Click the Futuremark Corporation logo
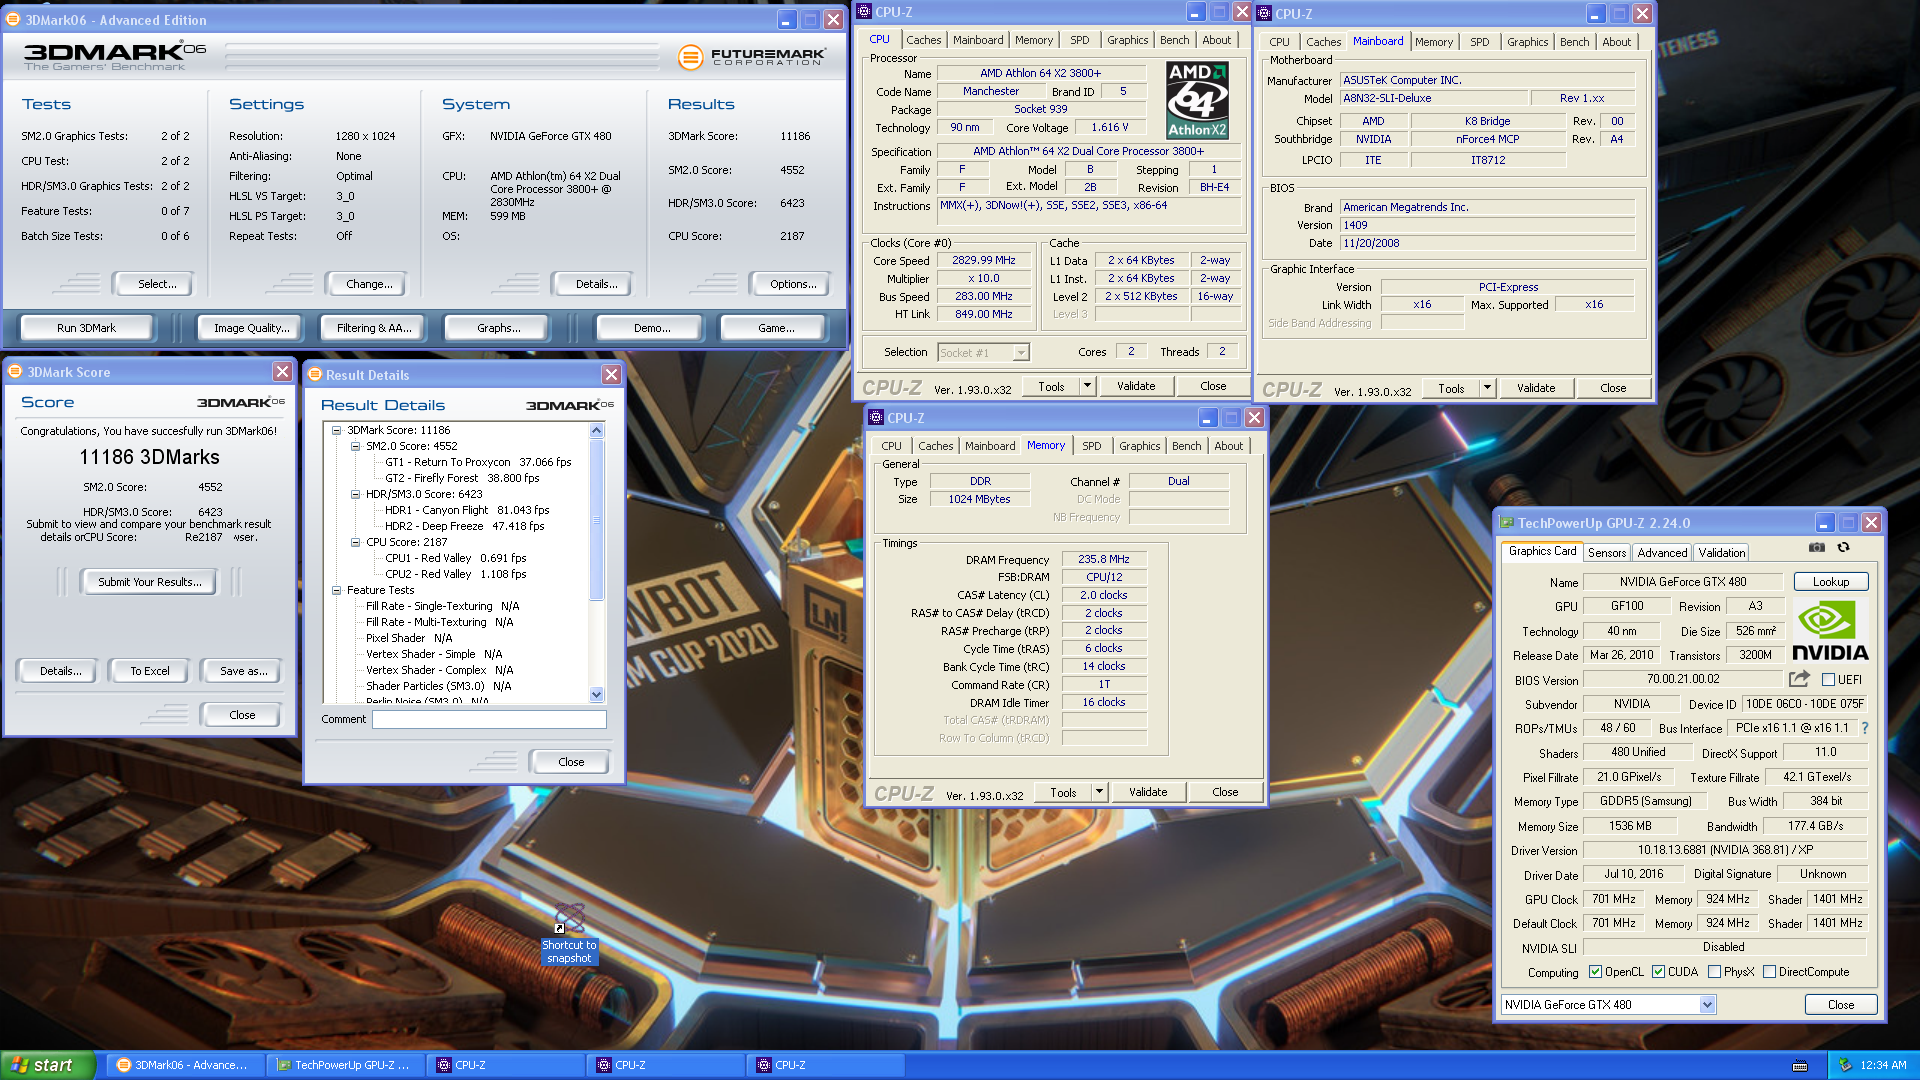1920x1080 pixels. pos(751,57)
